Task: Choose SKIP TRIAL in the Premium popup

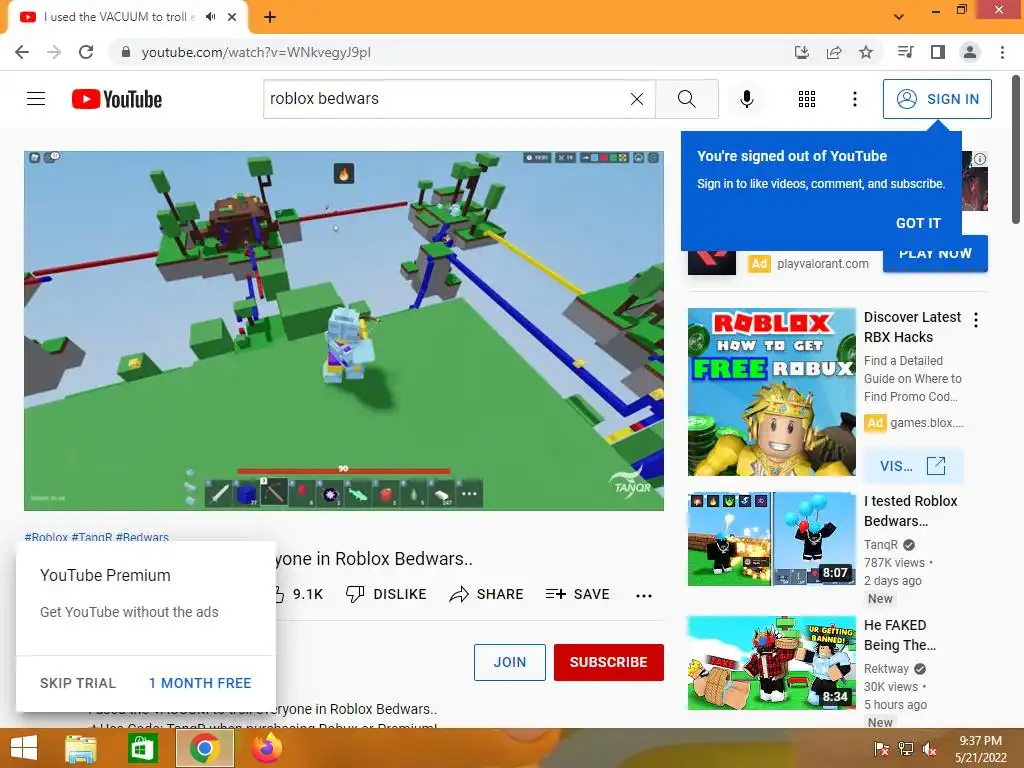Action: click(x=78, y=683)
